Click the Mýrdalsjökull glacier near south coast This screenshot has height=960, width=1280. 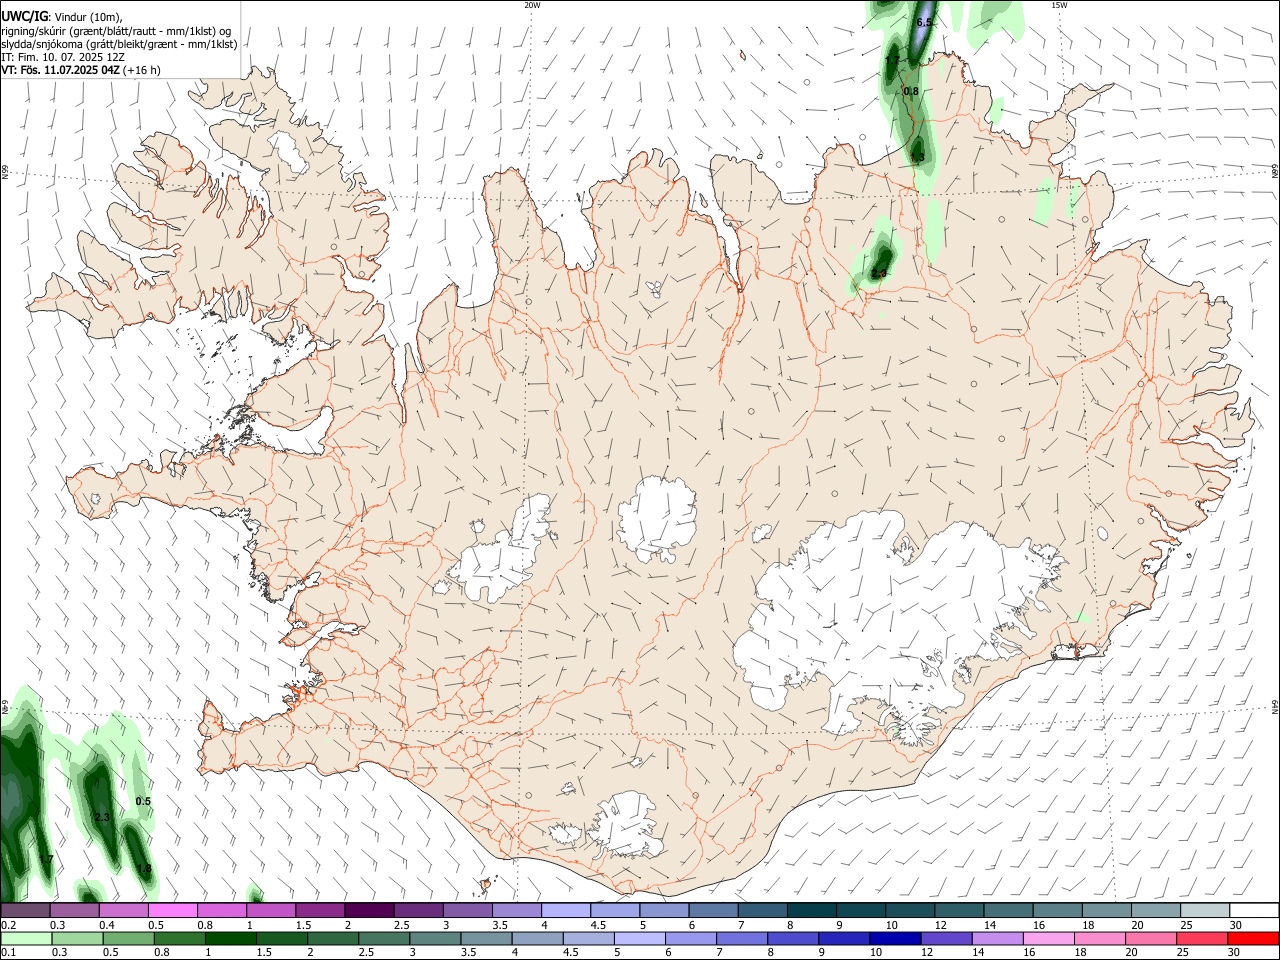coord(628,825)
